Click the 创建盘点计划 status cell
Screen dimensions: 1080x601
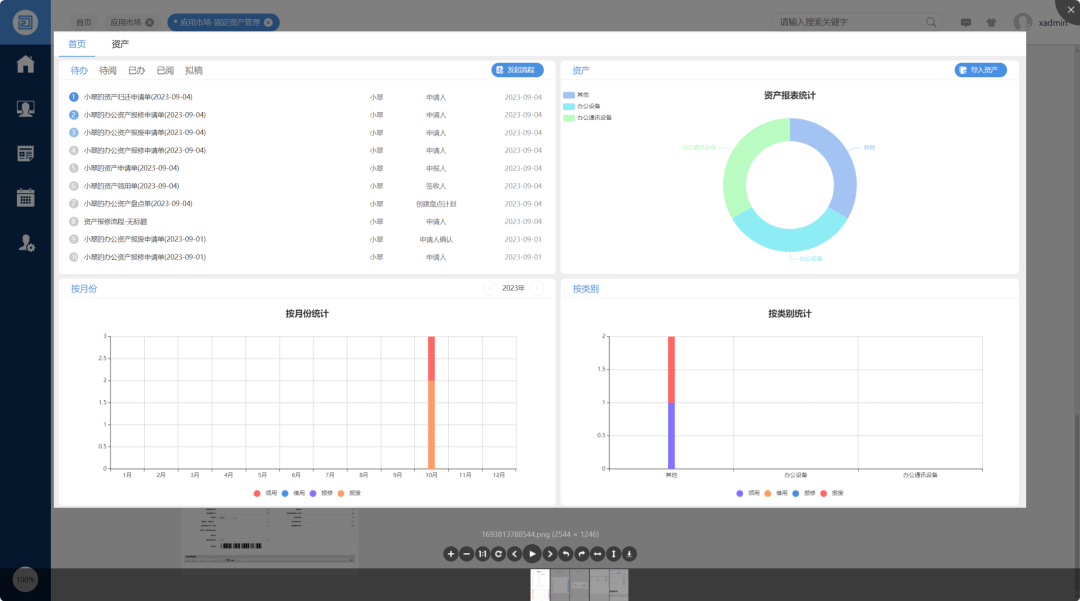click(436, 204)
